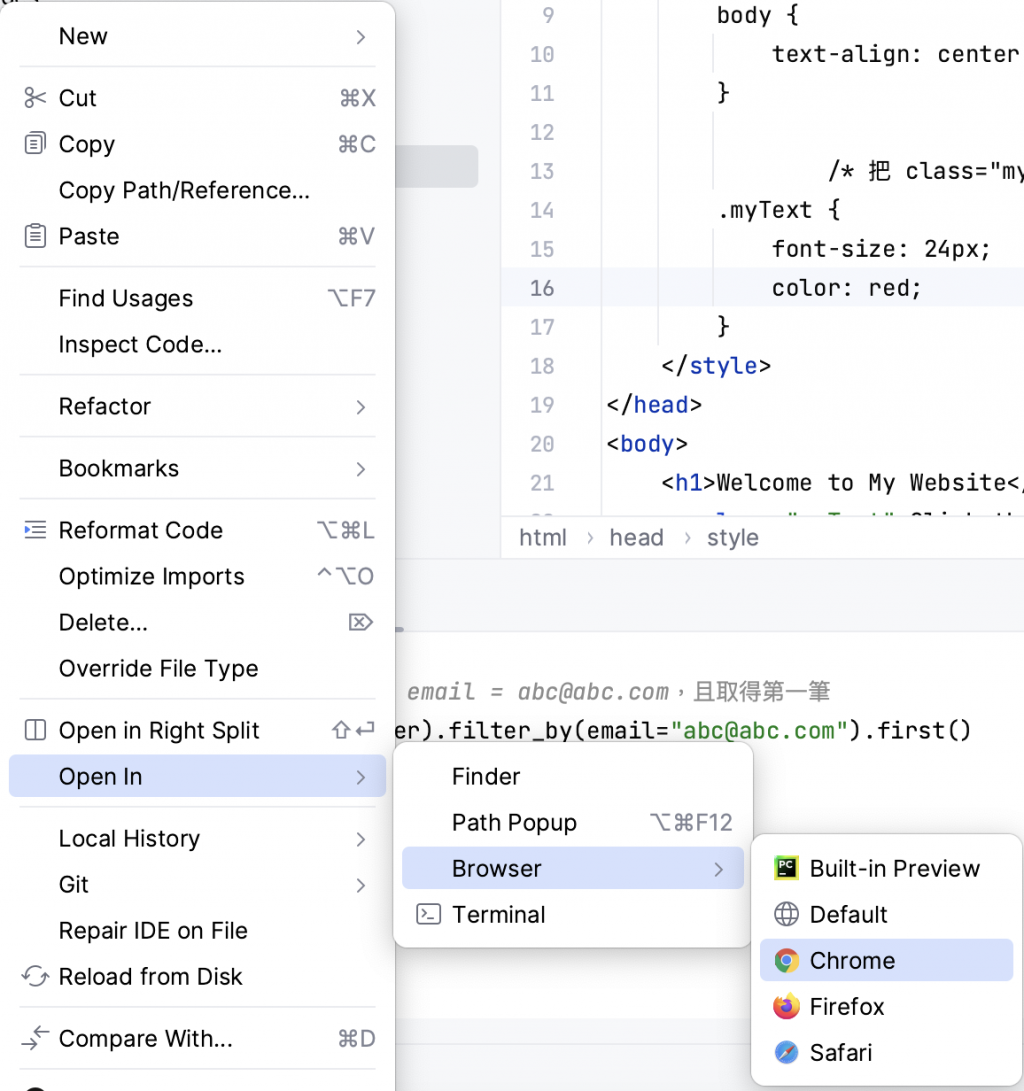Click the Cut scissors icon
Image resolution: width=1024 pixels, height=1091 pixels.
pyautogui.click(x=35, y=98)
